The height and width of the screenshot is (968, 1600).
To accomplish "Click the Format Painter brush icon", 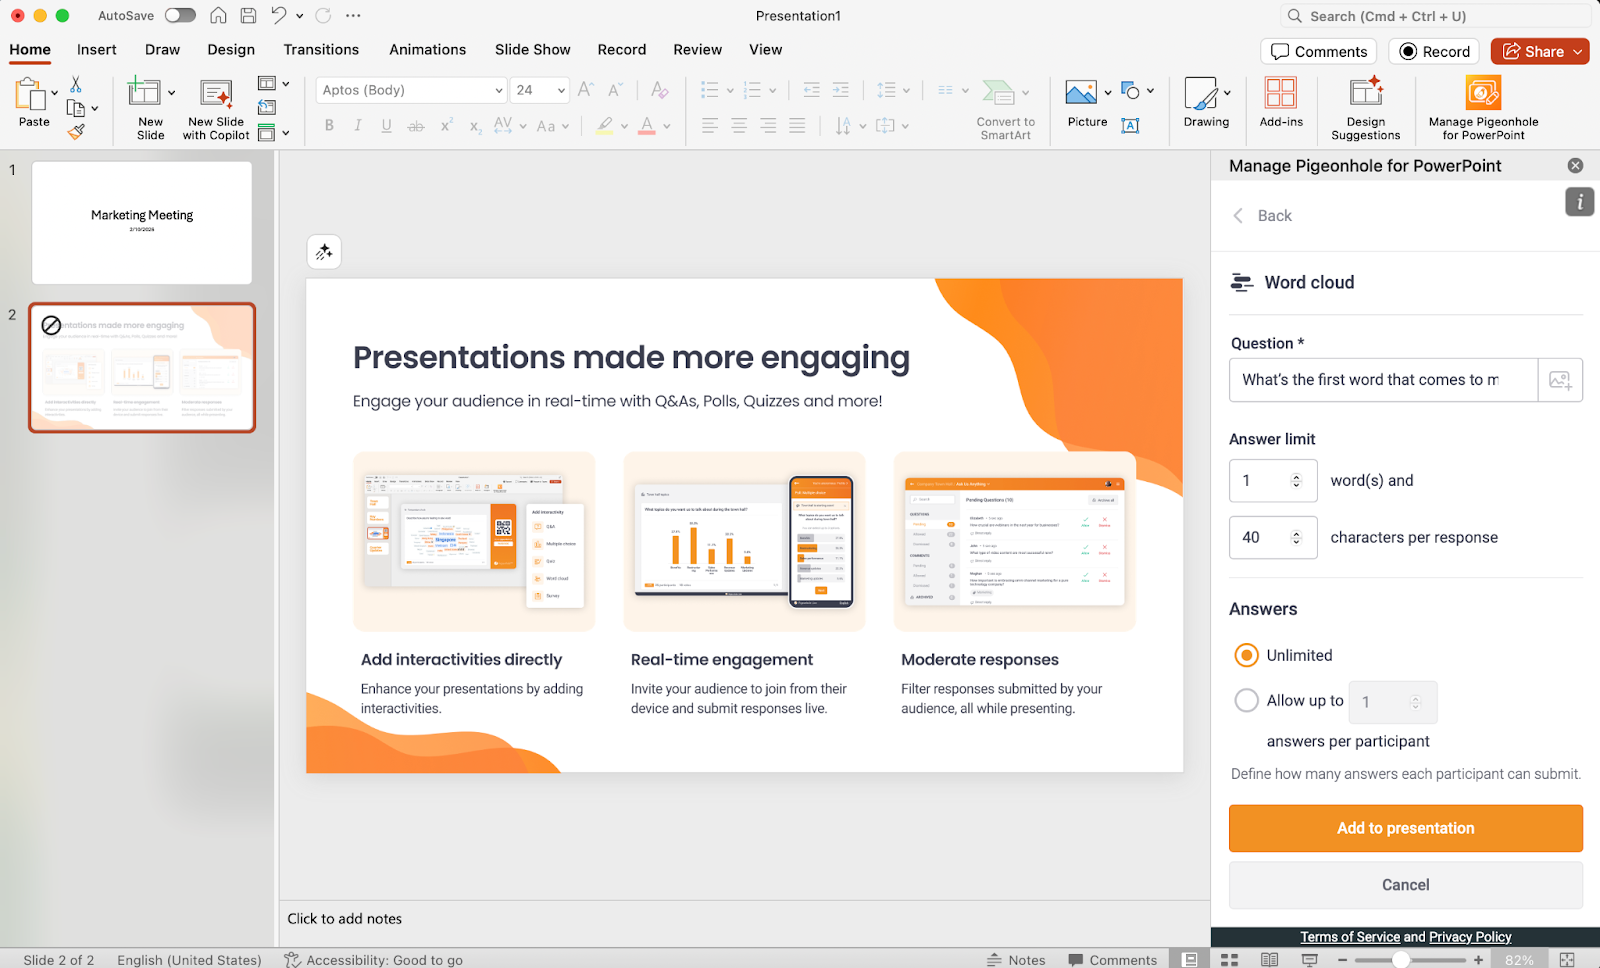I will [76, 131].
